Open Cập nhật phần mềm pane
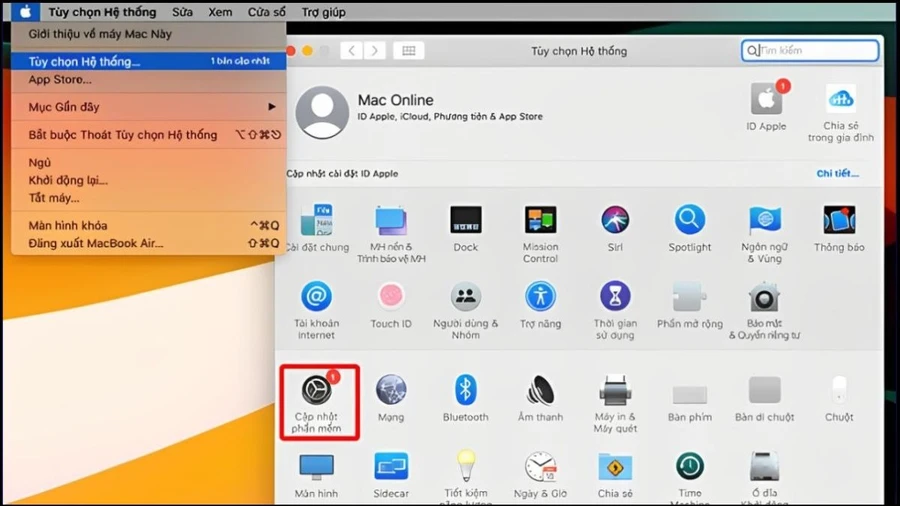Viewport: 900px width, 506px height. tap(316, 403)
